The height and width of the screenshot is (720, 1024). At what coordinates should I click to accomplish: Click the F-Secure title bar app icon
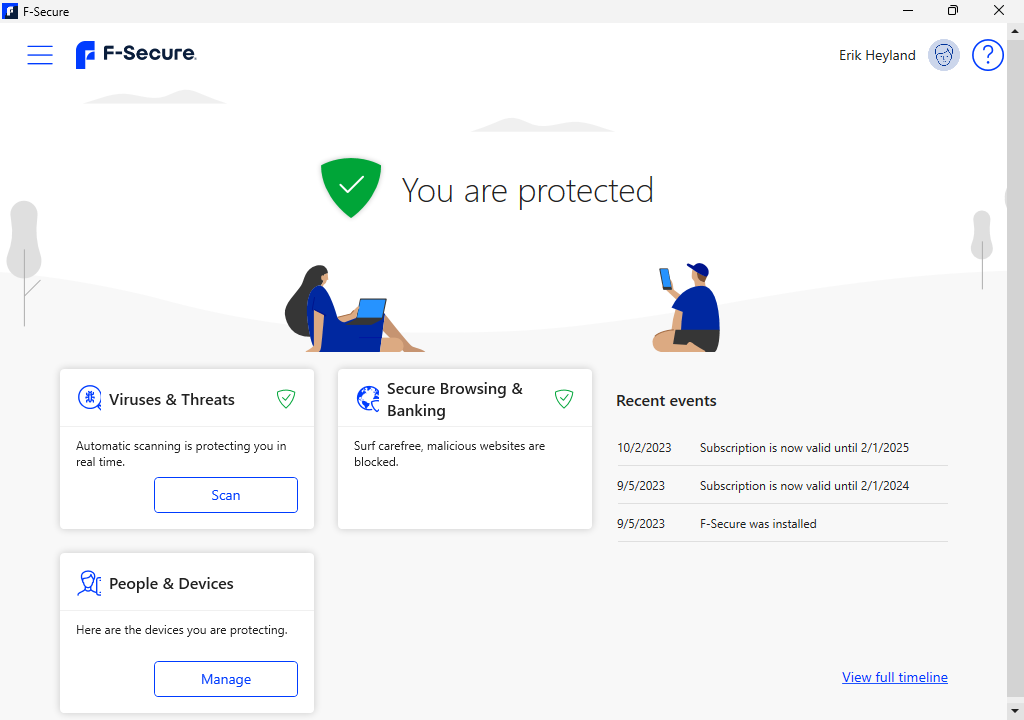pos(10,11)
